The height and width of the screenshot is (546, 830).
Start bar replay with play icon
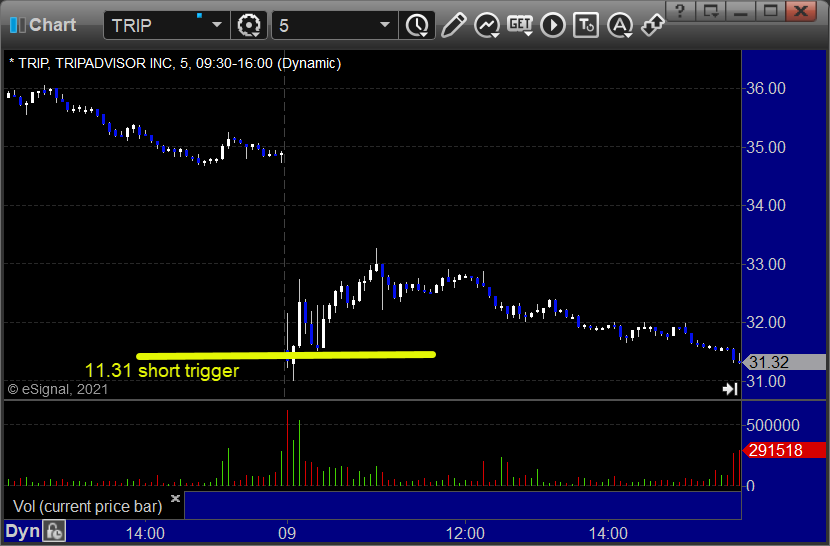(x=553, y=25)
